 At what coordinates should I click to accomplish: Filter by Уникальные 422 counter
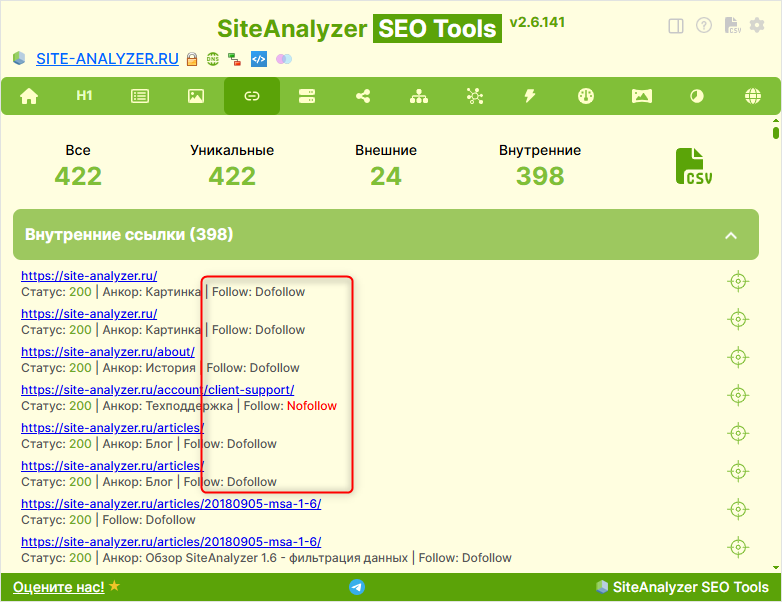click(232, 167)
